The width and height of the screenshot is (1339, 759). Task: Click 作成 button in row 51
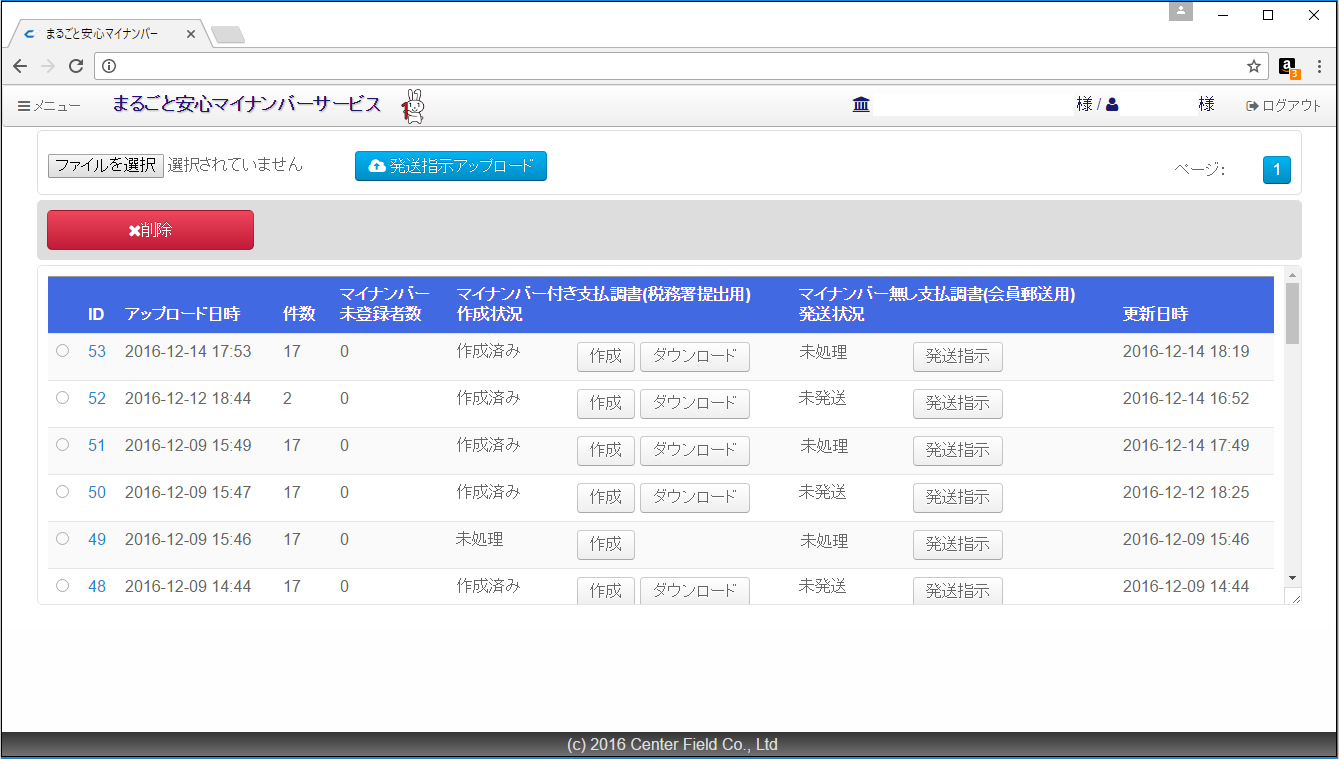click(x=606, y=451)
